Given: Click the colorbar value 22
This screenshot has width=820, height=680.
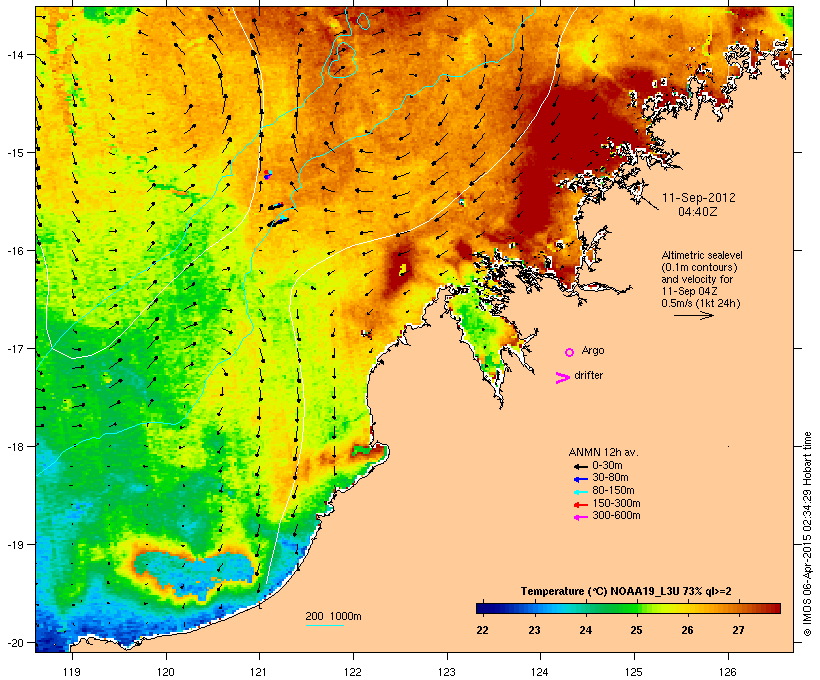Looking at the screenshot, I should [x=483, y=630].
